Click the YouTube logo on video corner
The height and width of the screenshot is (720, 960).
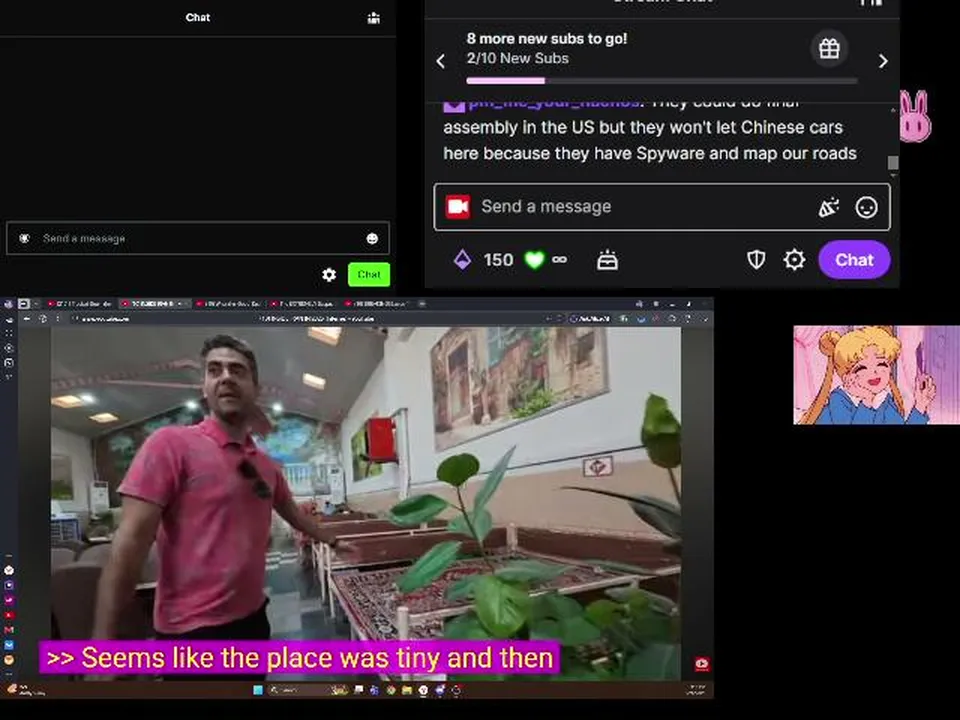pyautogui.click(x=702, y=664)
